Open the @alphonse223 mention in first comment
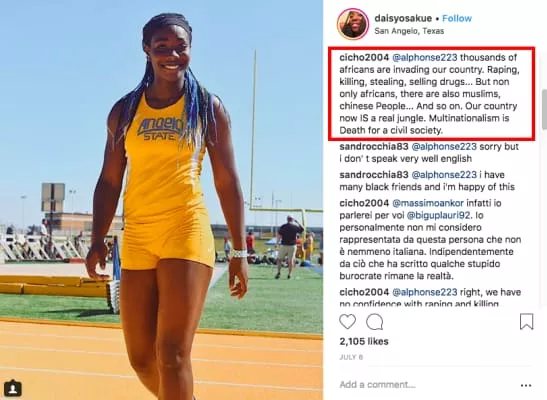This screenshot has width=547, height=400. 425,57
